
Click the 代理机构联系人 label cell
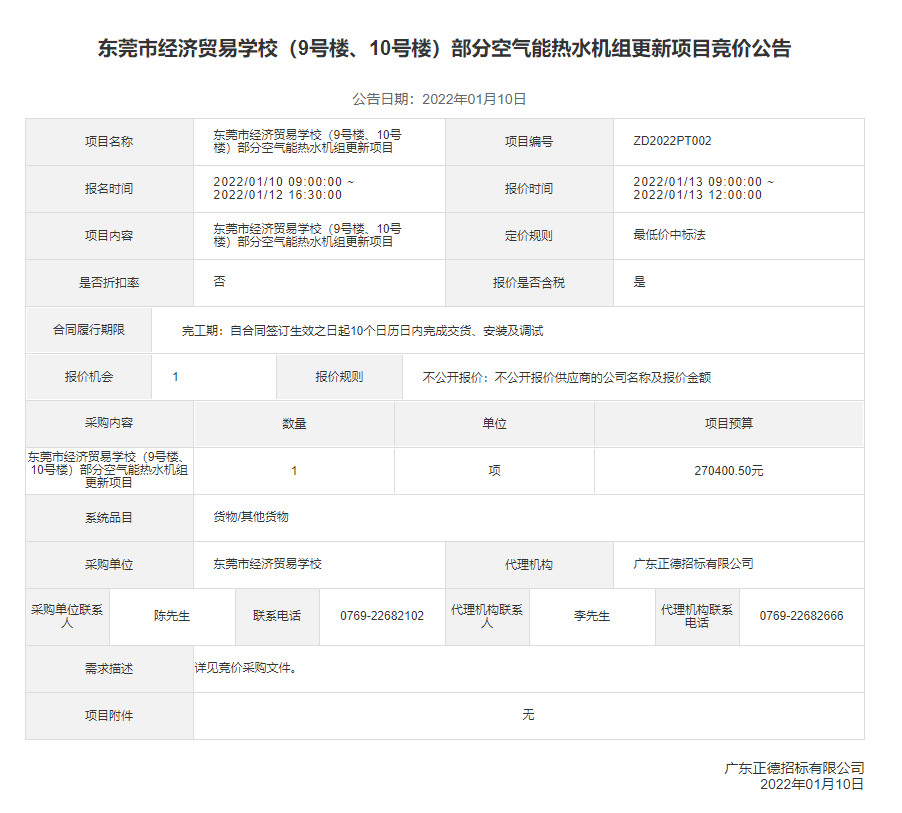[487, 616]
